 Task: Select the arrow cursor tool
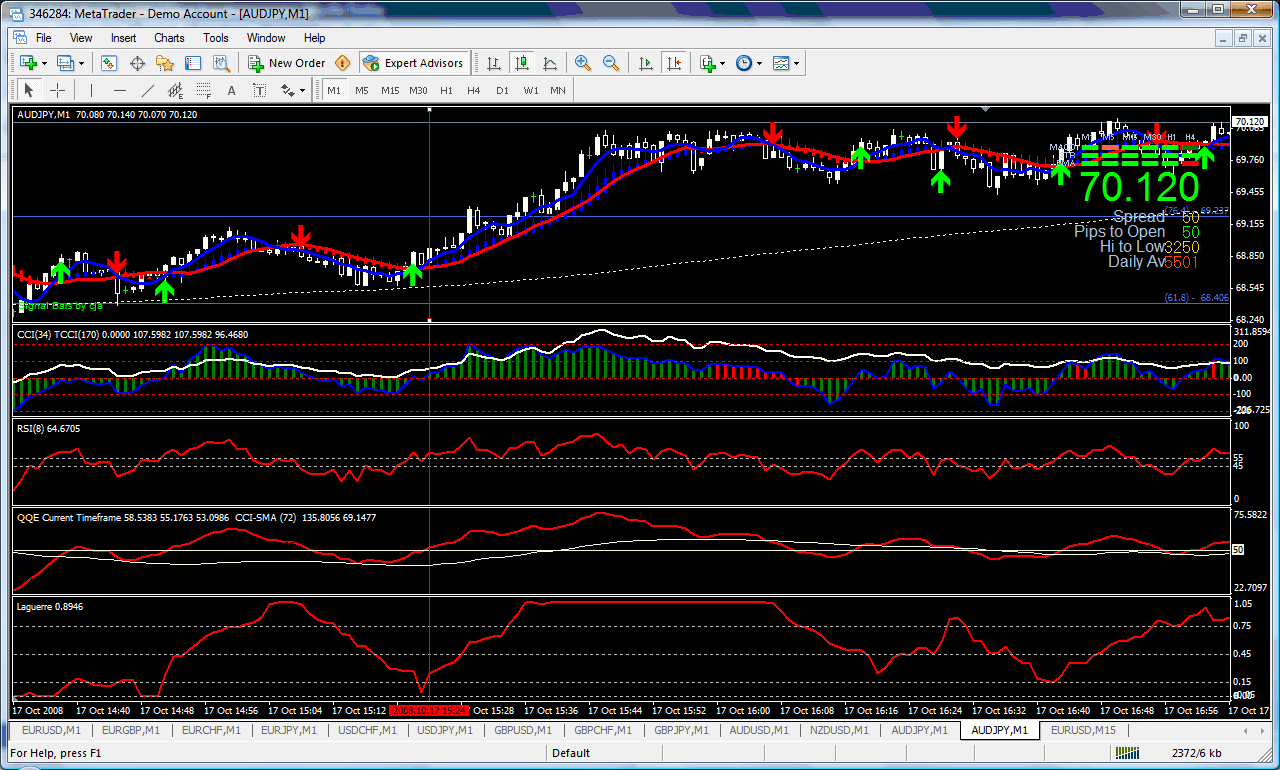point(29,90)
